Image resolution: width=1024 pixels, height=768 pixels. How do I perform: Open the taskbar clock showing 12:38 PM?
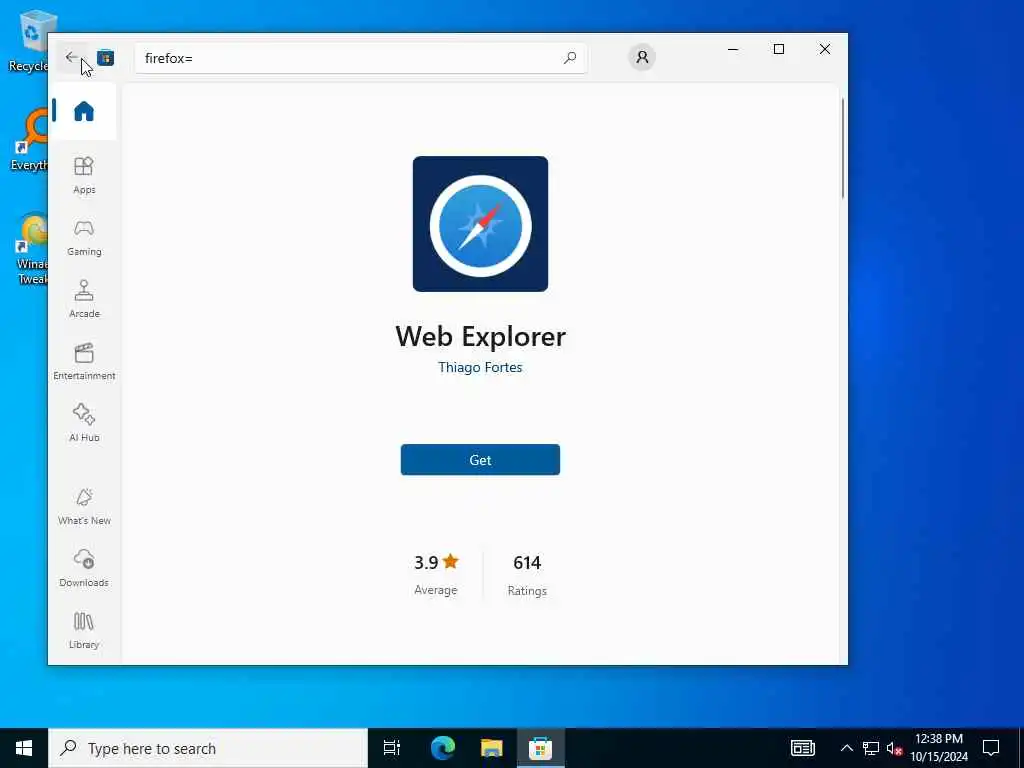click(x=939, y=748)
